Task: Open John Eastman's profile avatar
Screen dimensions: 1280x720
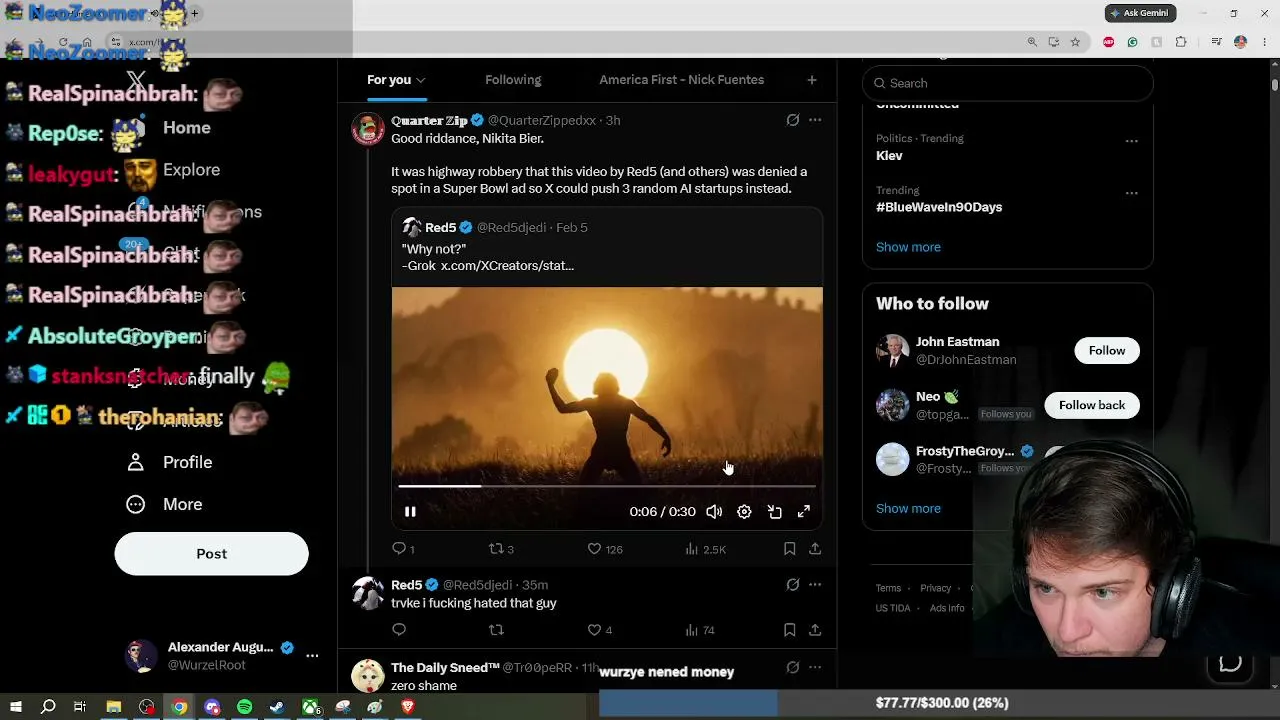Action: (893, 350)
